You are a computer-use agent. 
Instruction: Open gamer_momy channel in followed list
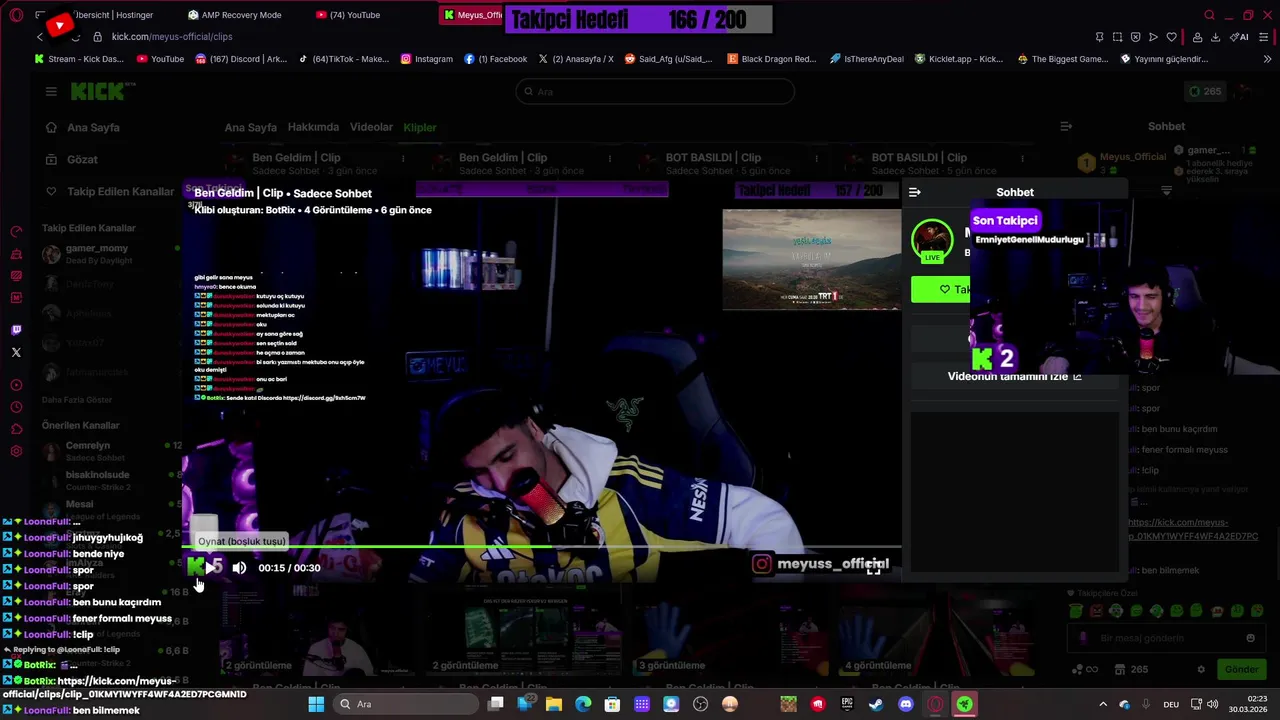pyautogui.click(x=96, y=254)
